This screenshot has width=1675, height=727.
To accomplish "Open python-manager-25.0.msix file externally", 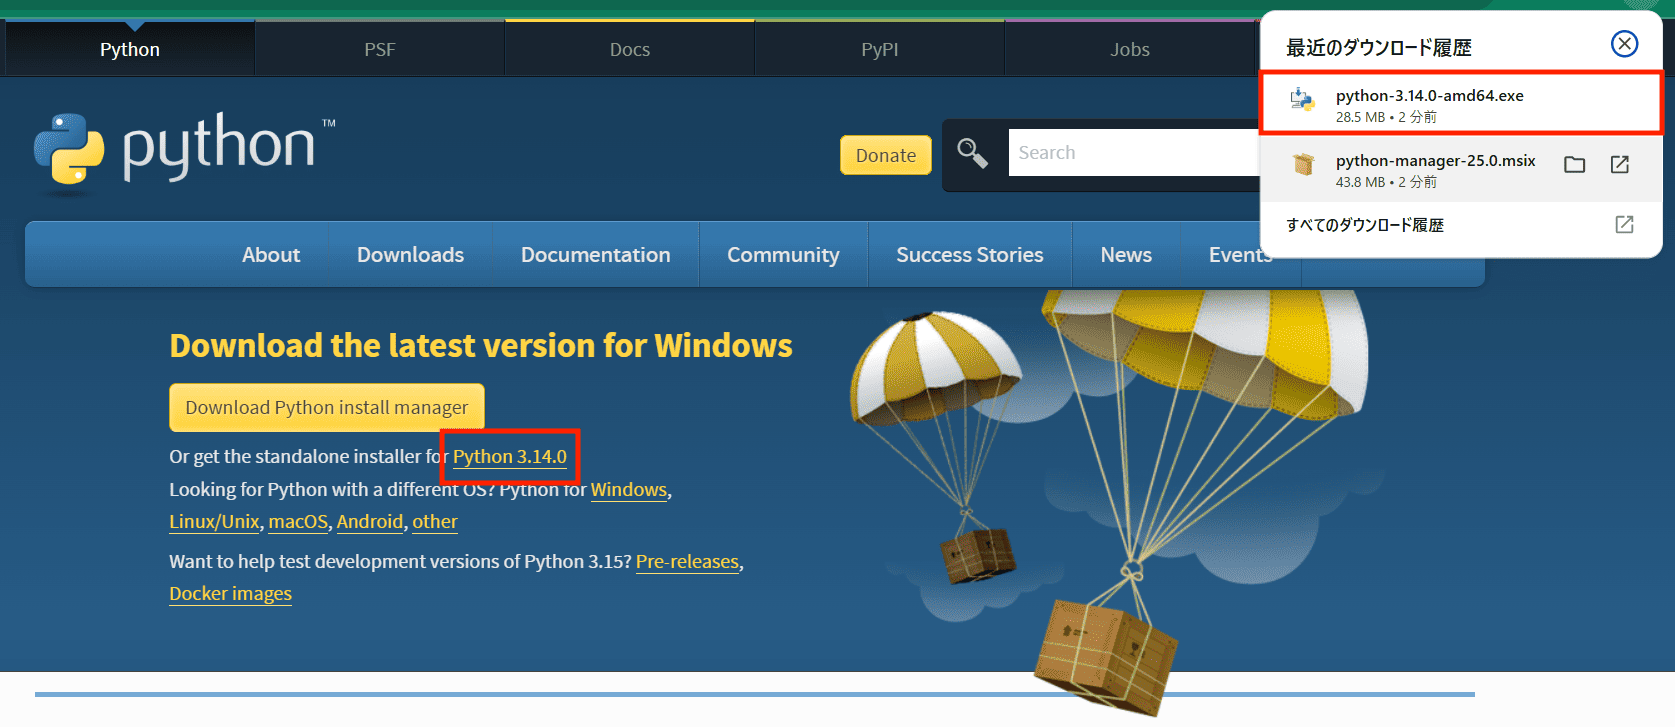I will click(1620, 165).
